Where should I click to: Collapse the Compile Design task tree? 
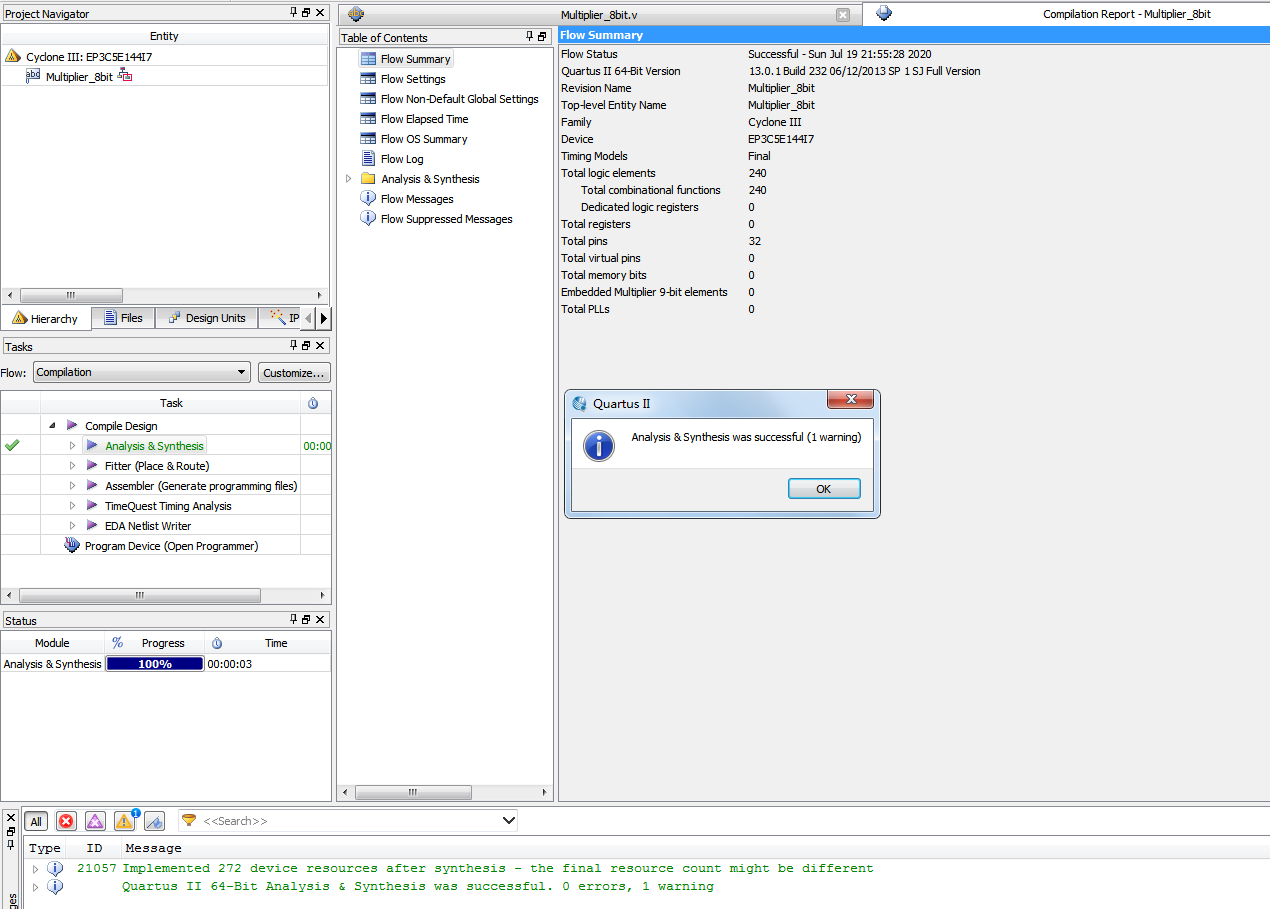[x=52, y=426]
